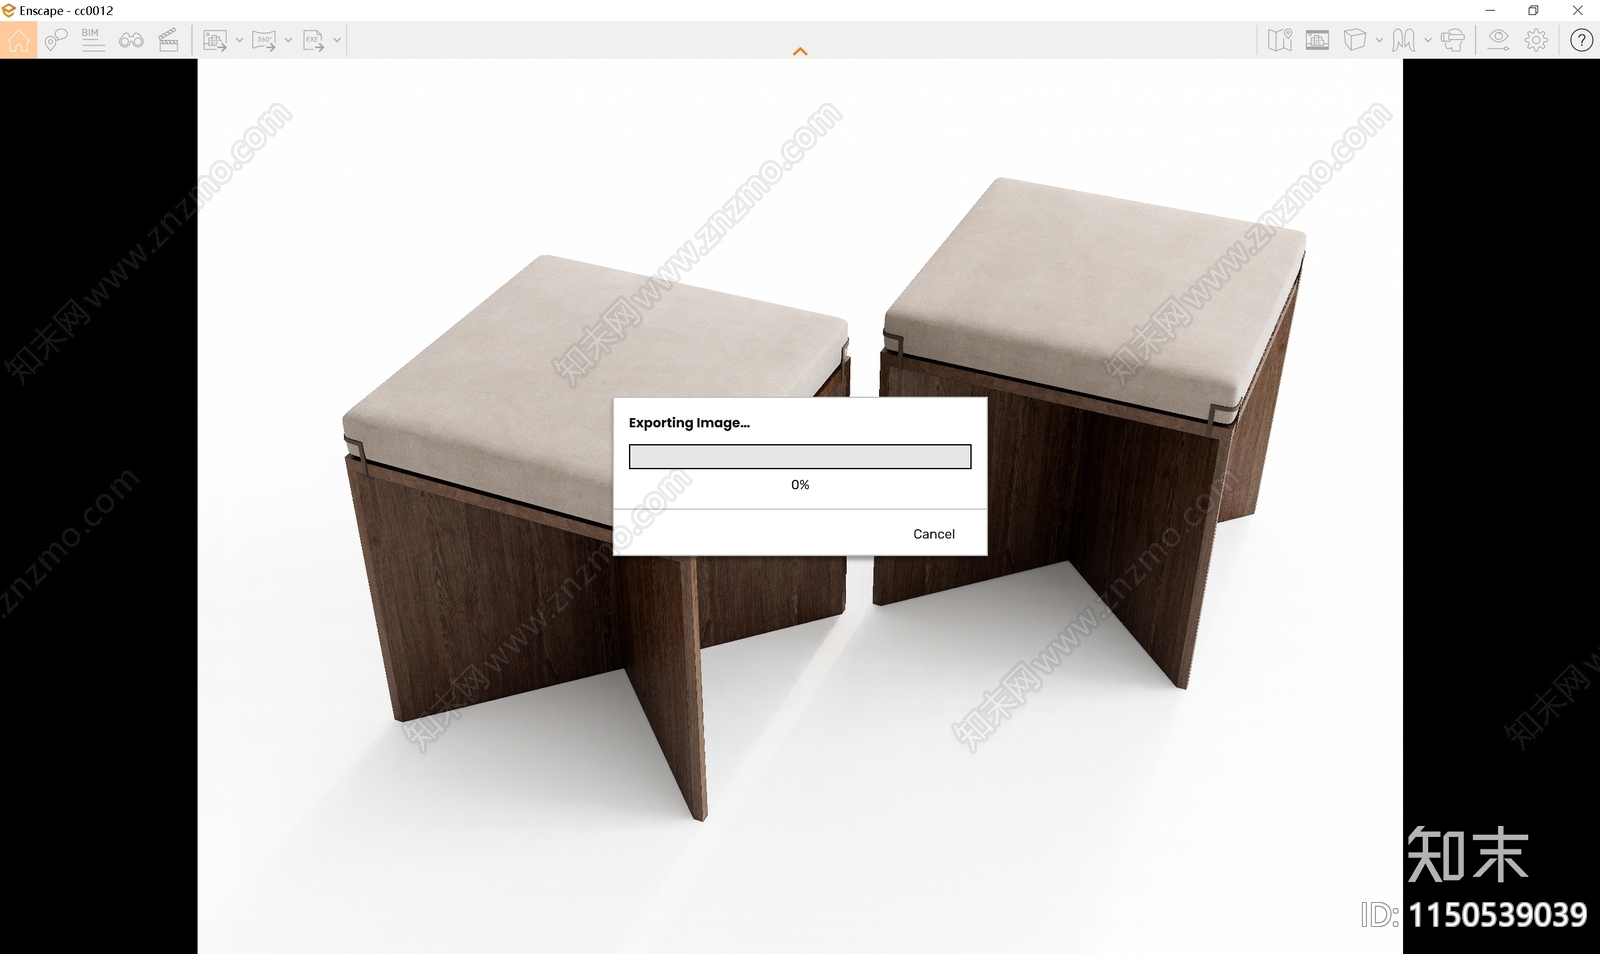Click the Home icon in the toolbar

[x=18, y=40]
